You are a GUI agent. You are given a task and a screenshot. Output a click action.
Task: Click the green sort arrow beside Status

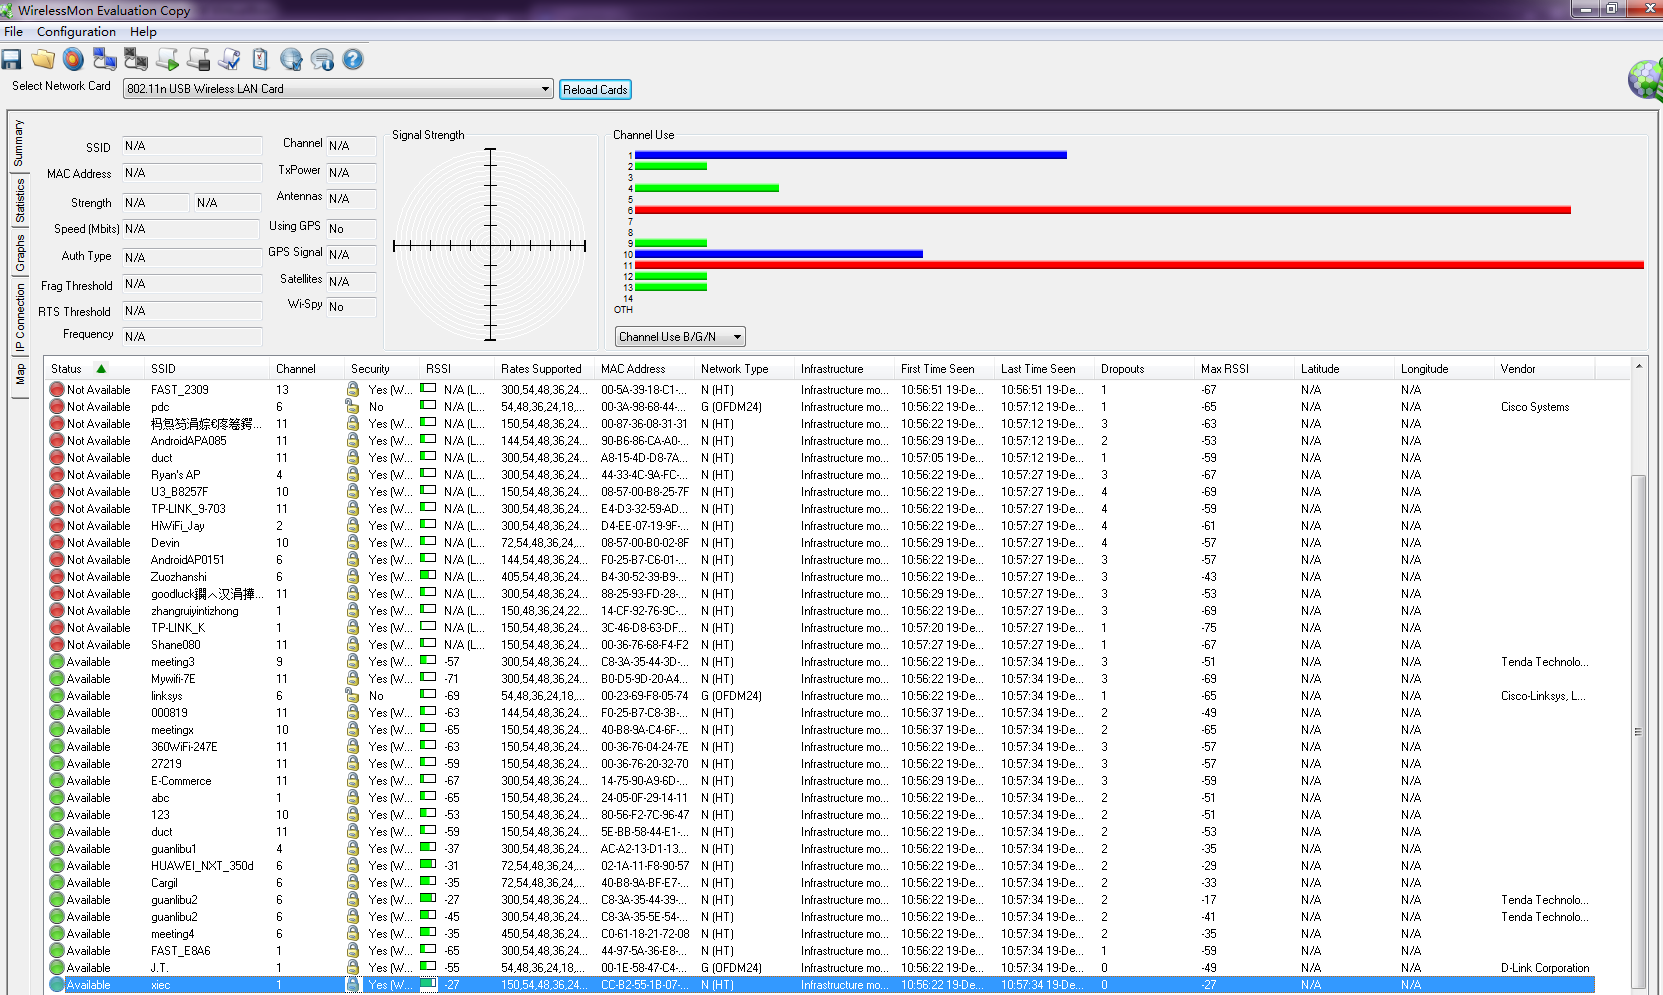(x=101, y=369)
